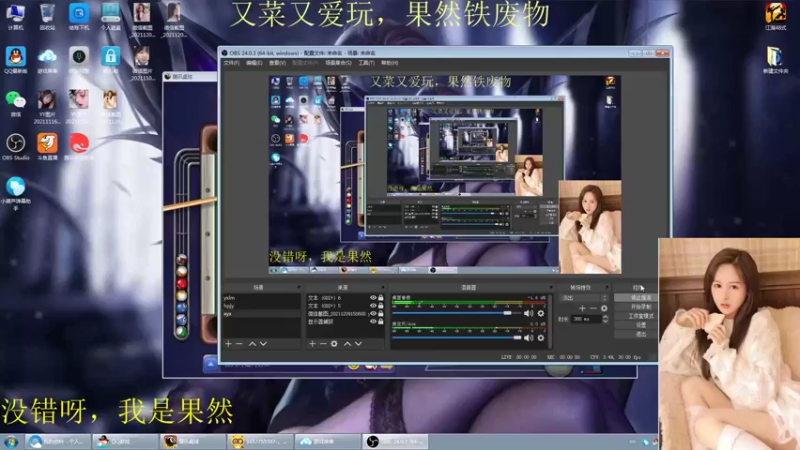The image size is (800, 450).
Task: Open the orange Douyu streaming desktop icon
Action: [47, 145]
